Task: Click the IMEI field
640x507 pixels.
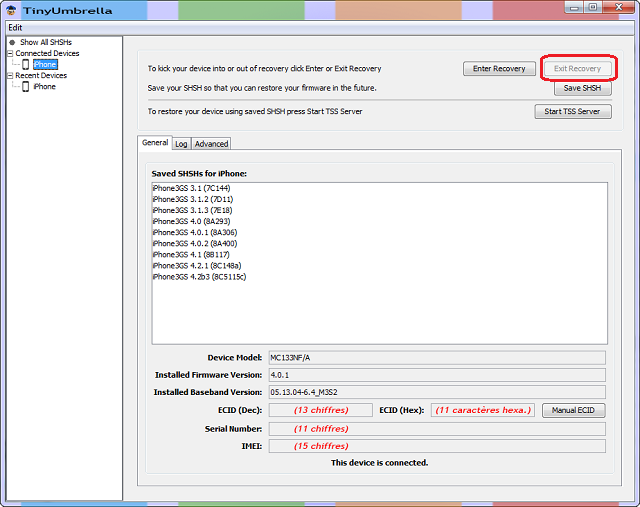Action: pos(437,446)
